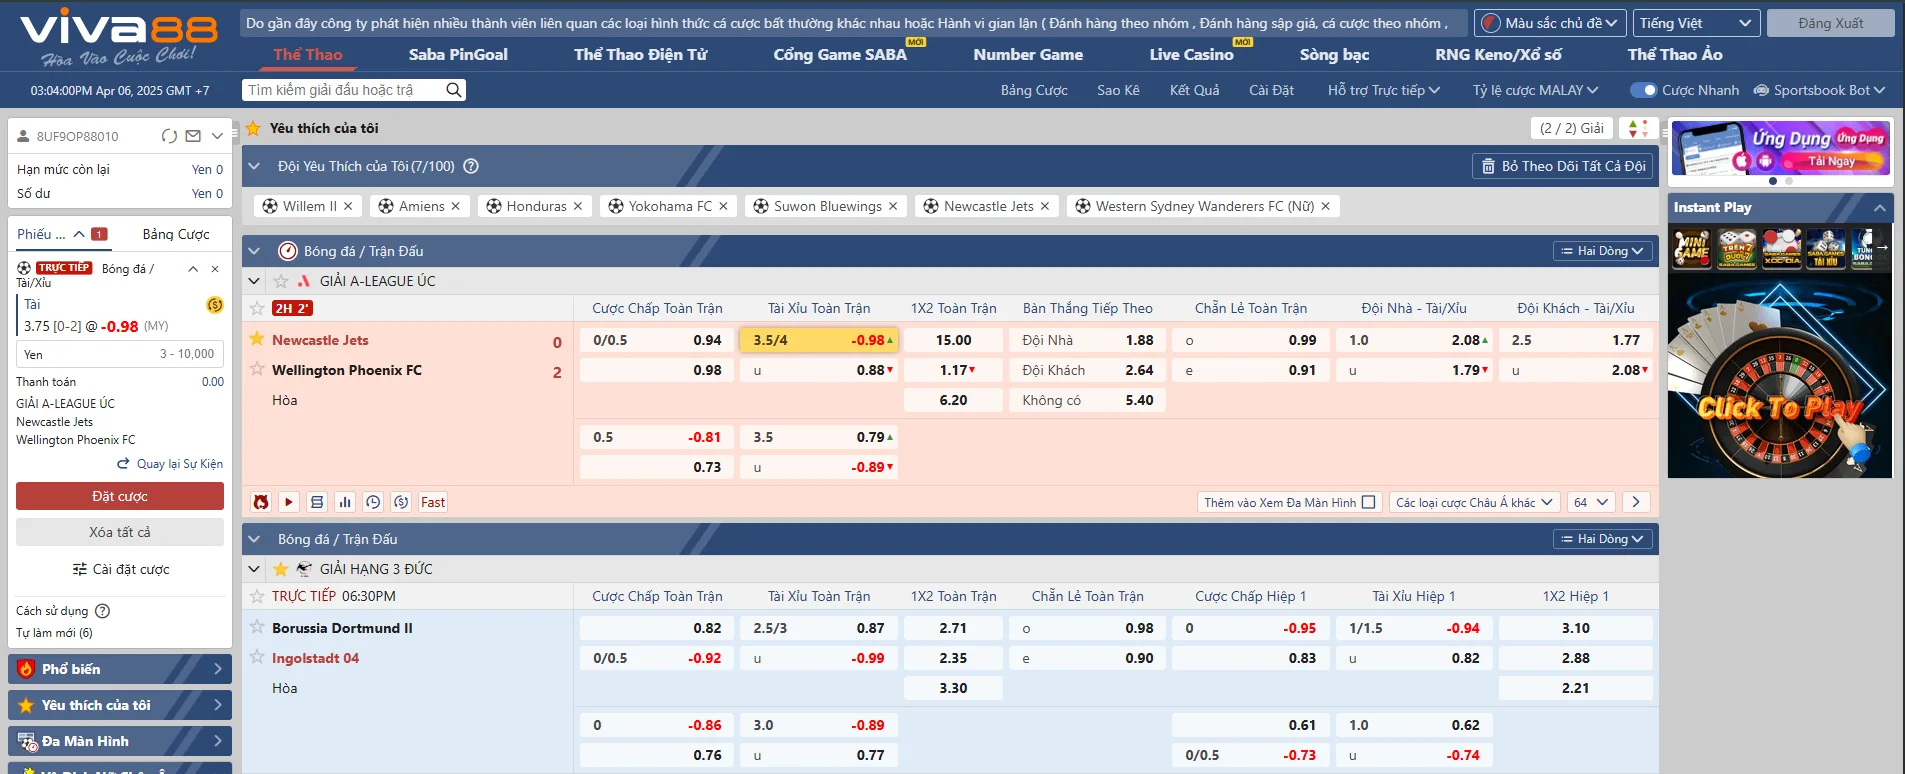Favorite the Wellington Phoenix FC star
This screenshot has height=774, width=1905.
(257, 369)
